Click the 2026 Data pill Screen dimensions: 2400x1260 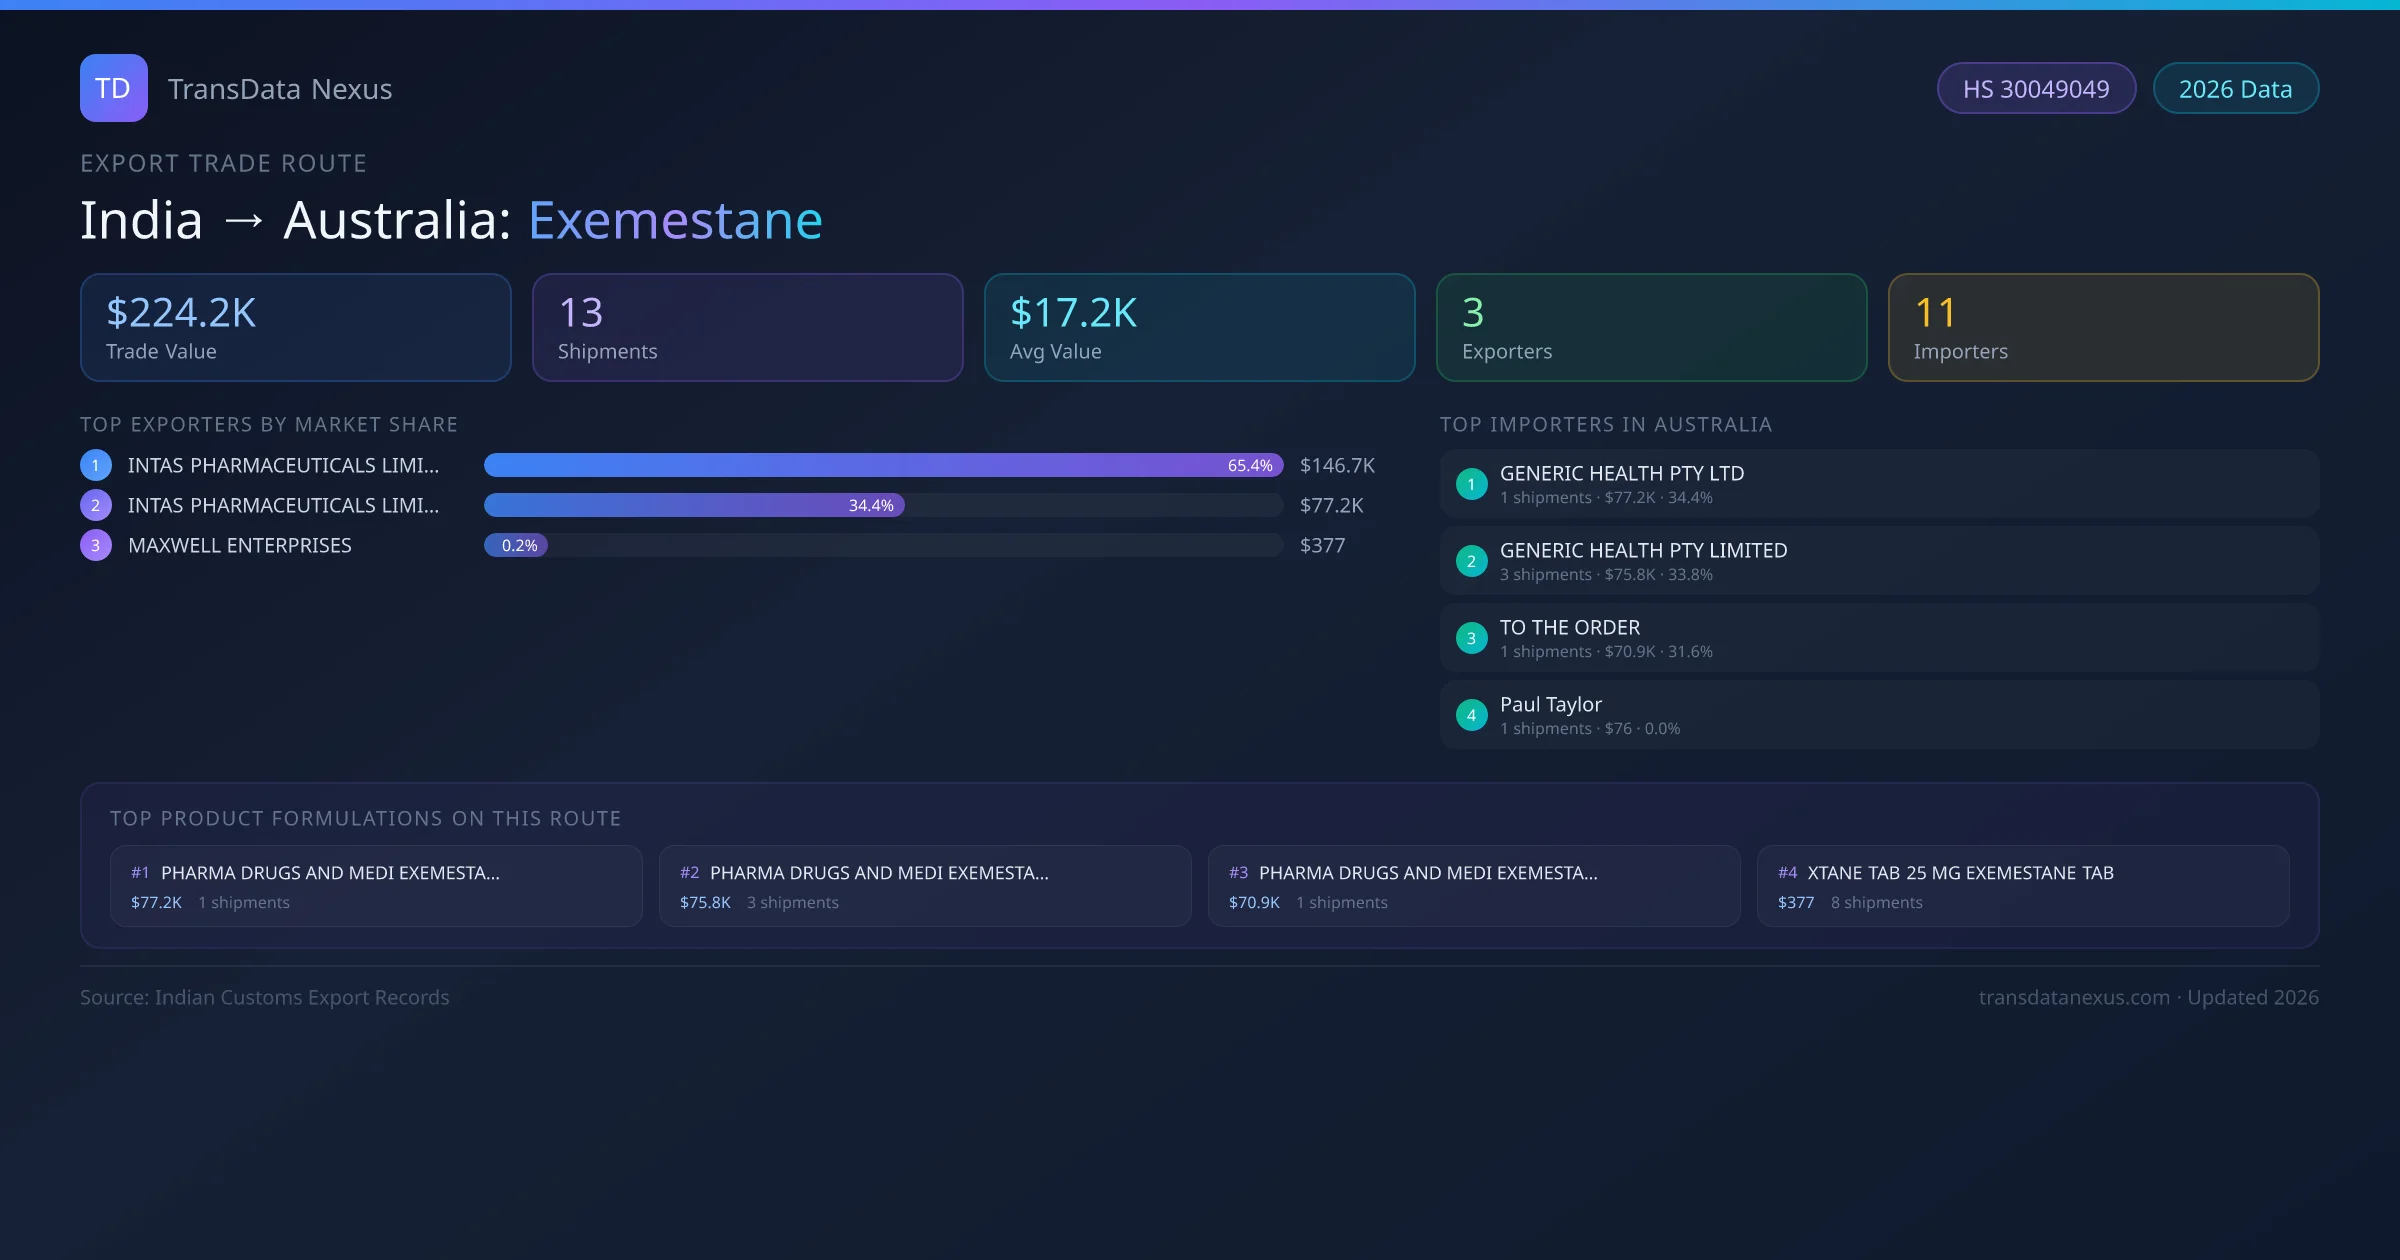pyautogui.click(x=2235, y=89)
